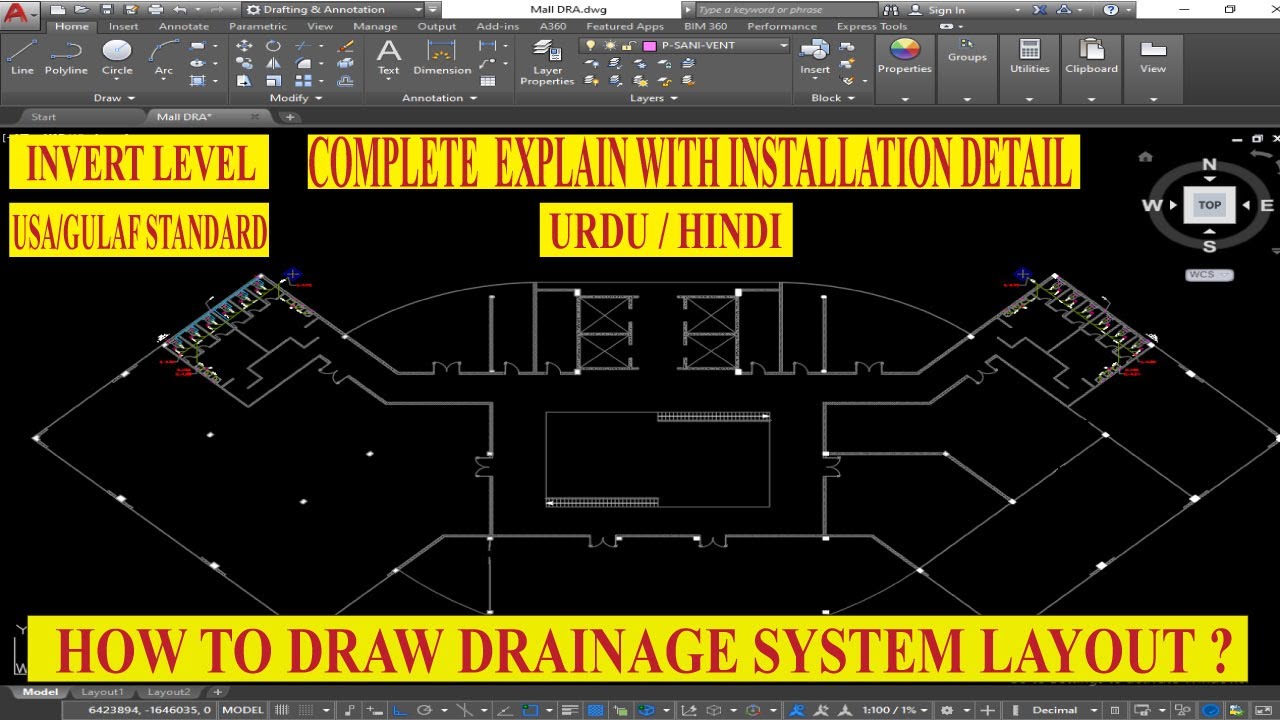Screen dimensions: 1280x720
Task: Expand the Block panel
Action: point(832,98)
